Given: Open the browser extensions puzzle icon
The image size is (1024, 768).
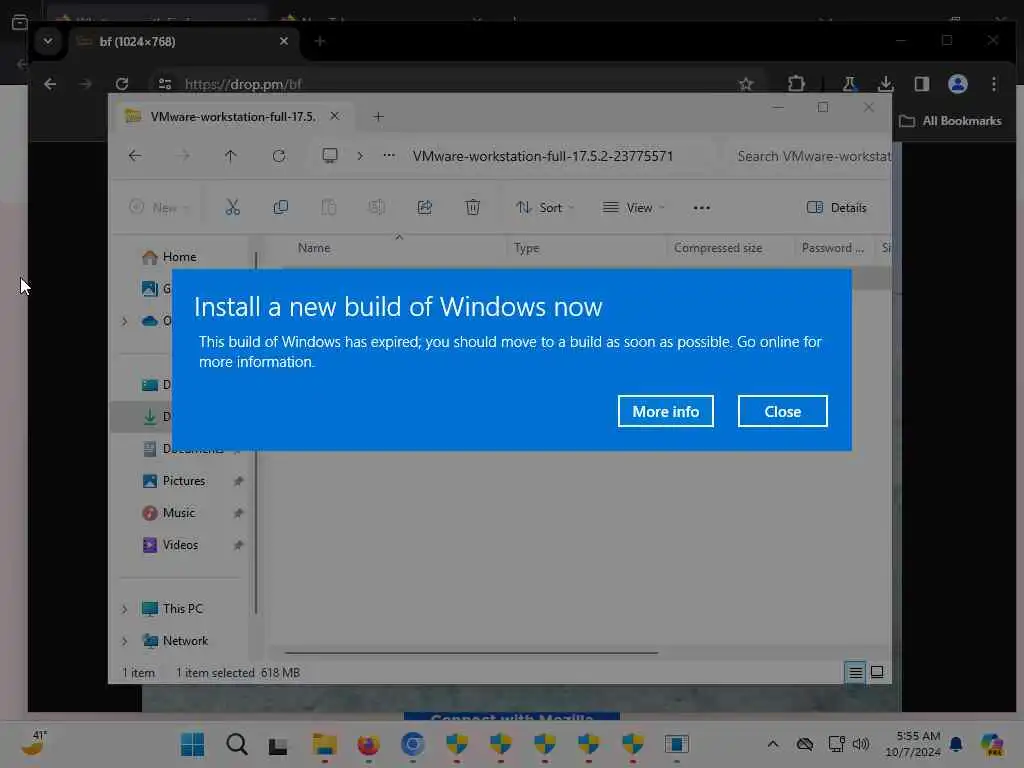Looking at the screenshot, I should (796, 84).
